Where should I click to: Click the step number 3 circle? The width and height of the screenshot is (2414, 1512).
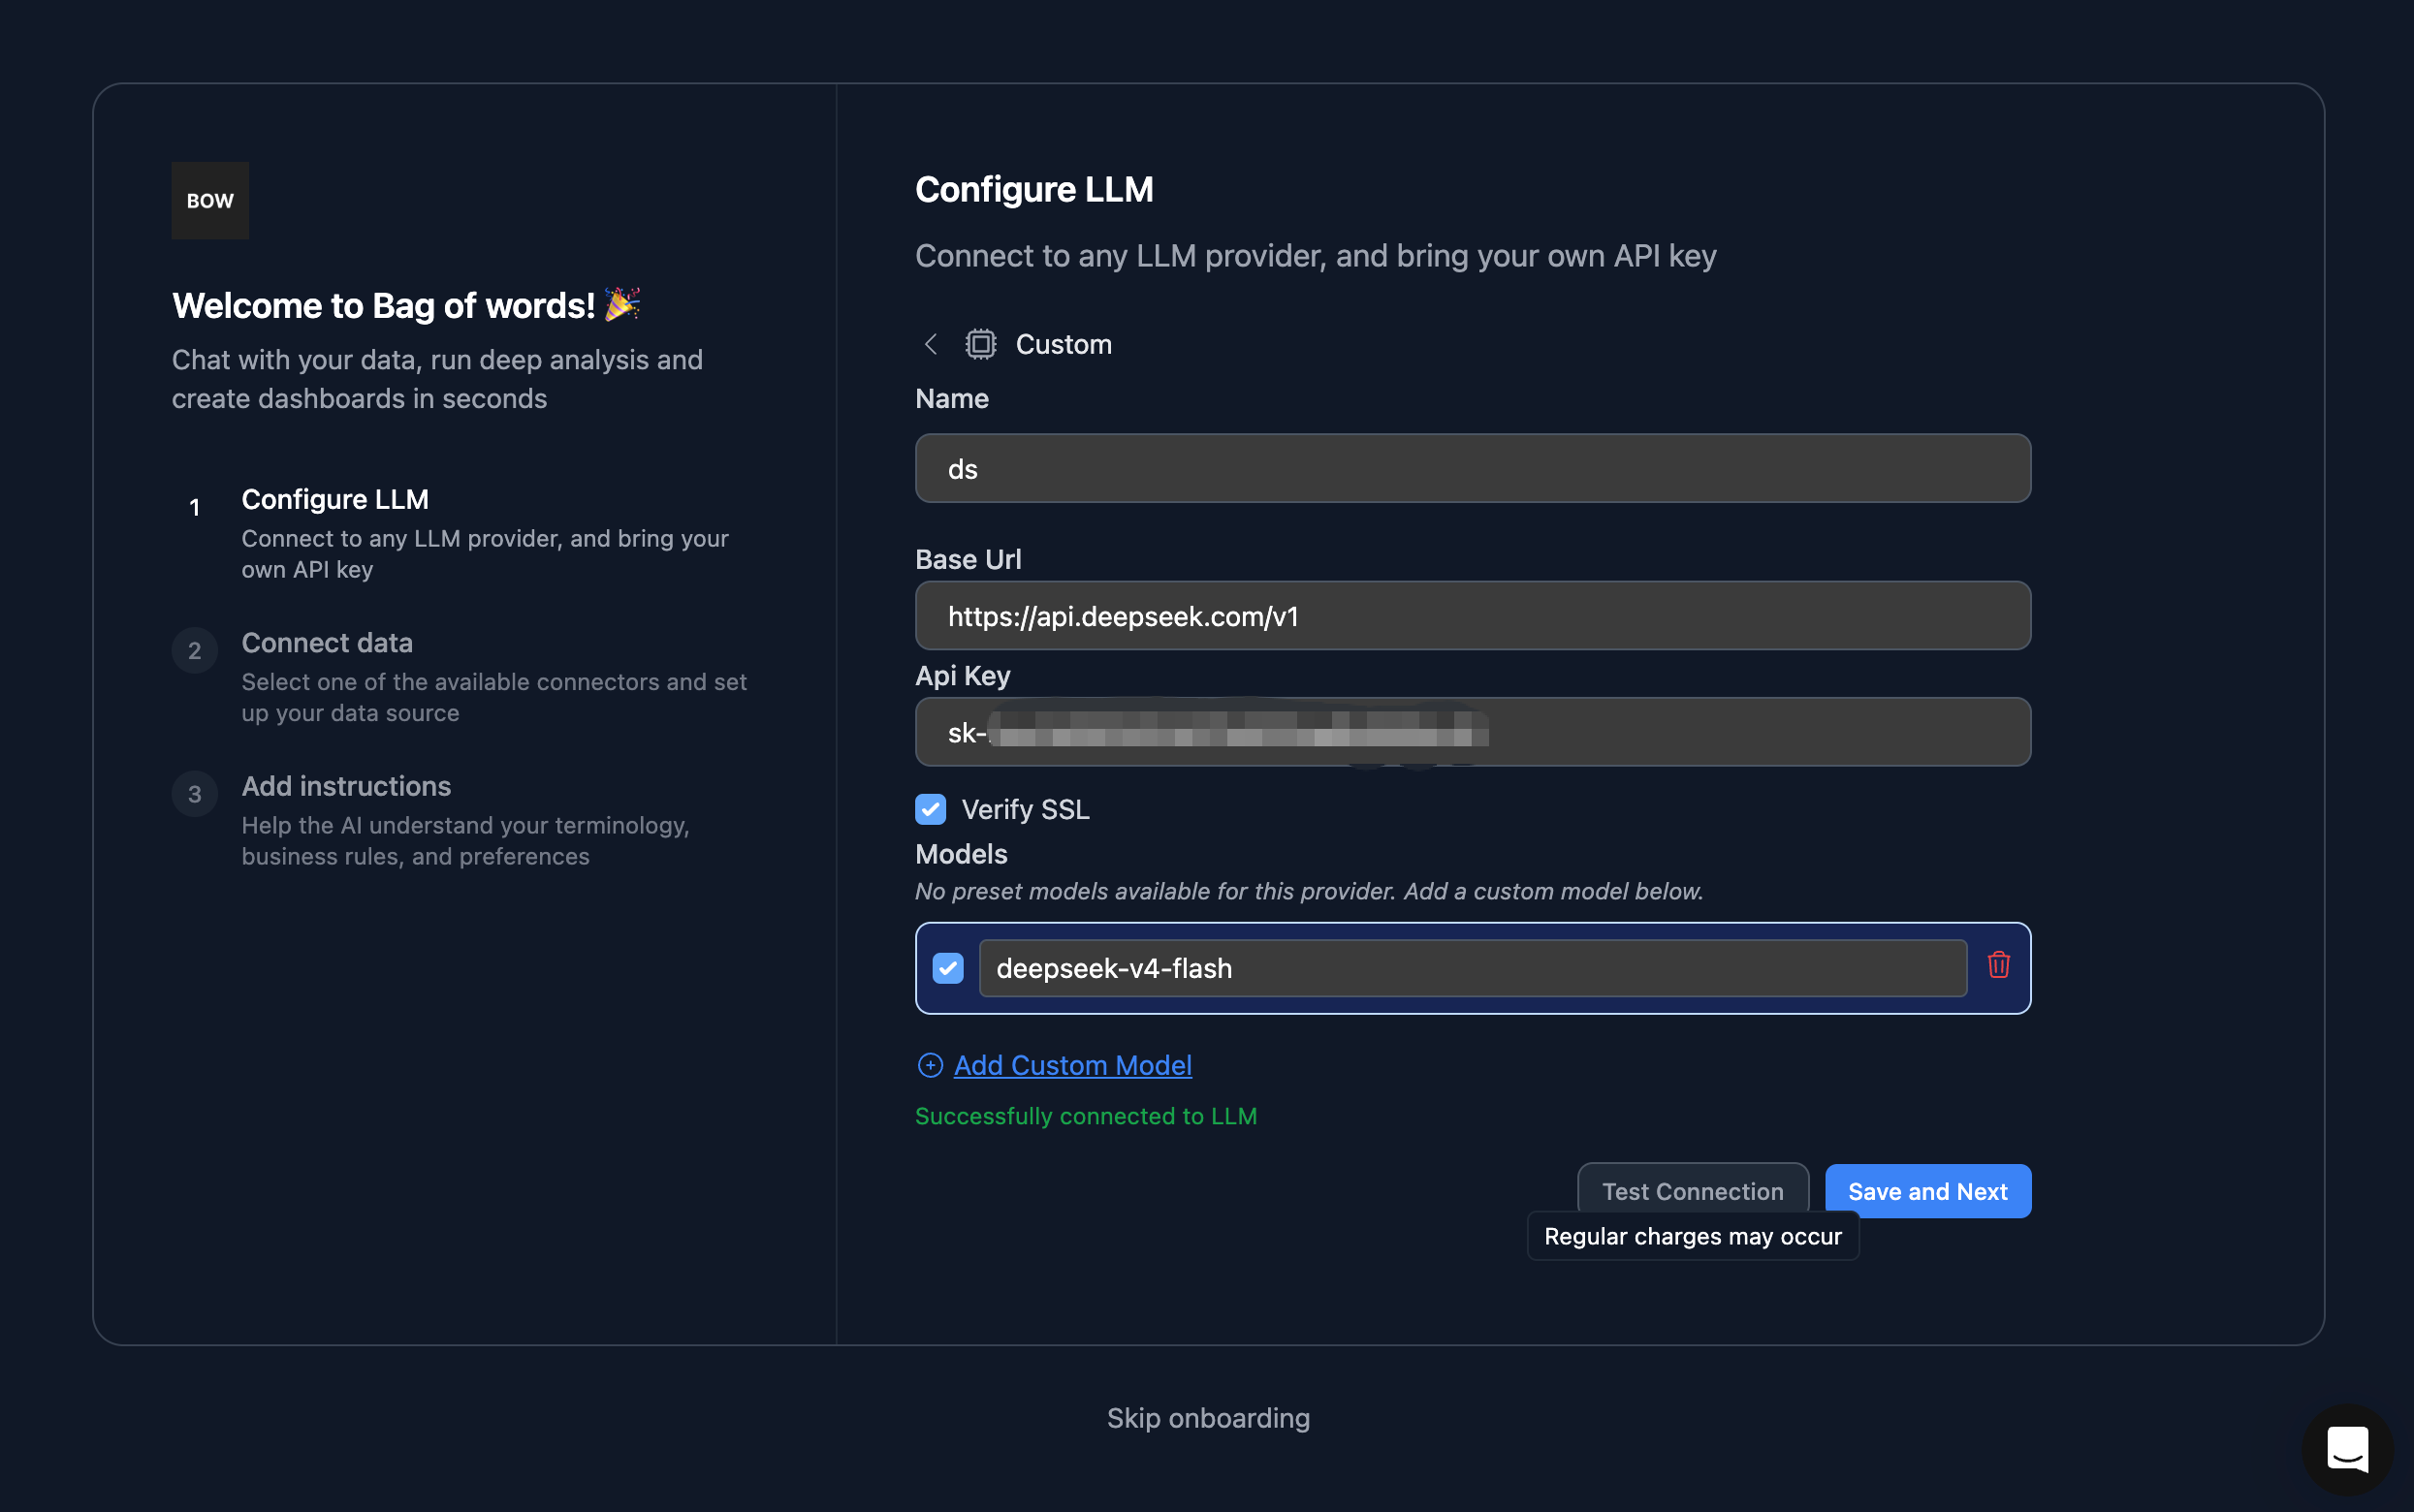(x=195, y=794)
